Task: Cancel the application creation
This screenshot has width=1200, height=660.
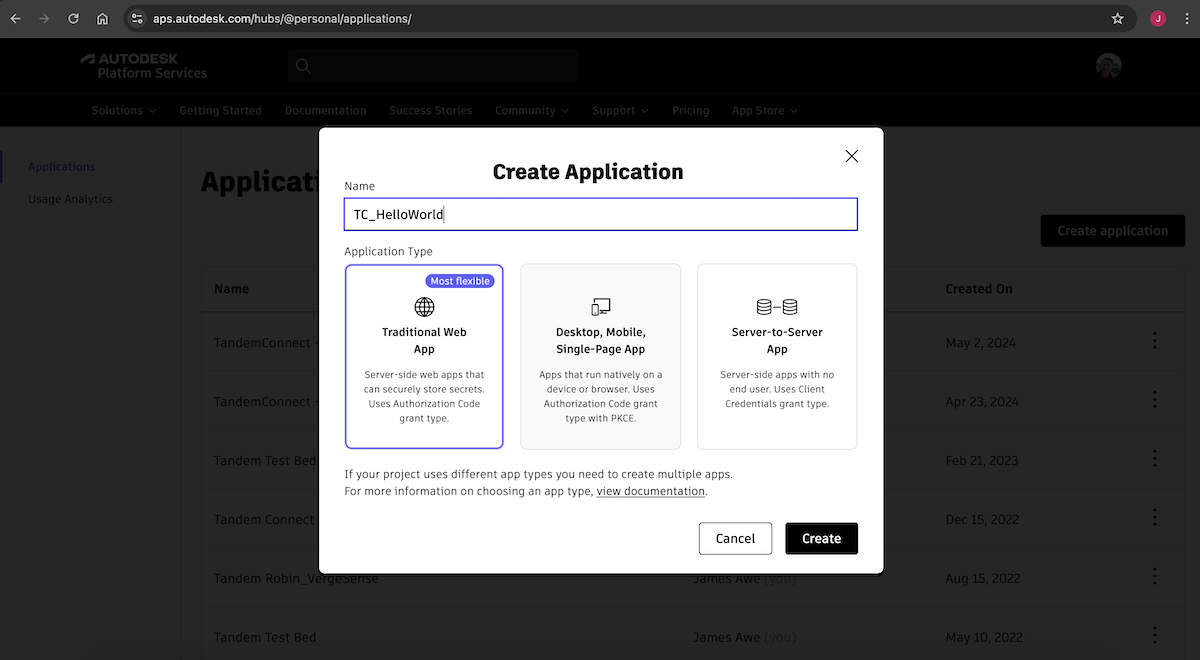Action: [735, 538]
